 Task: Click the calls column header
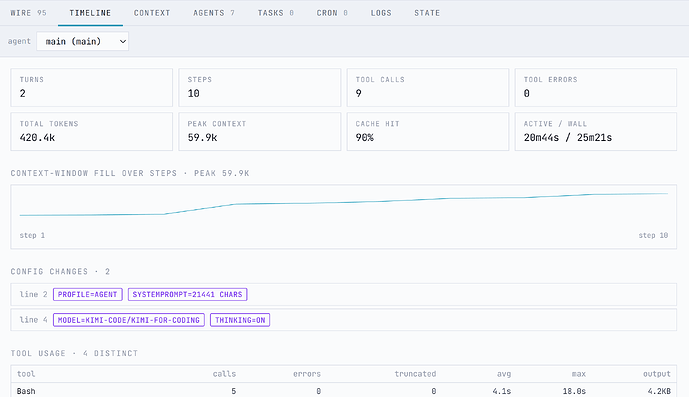click(x=224, y=374)
